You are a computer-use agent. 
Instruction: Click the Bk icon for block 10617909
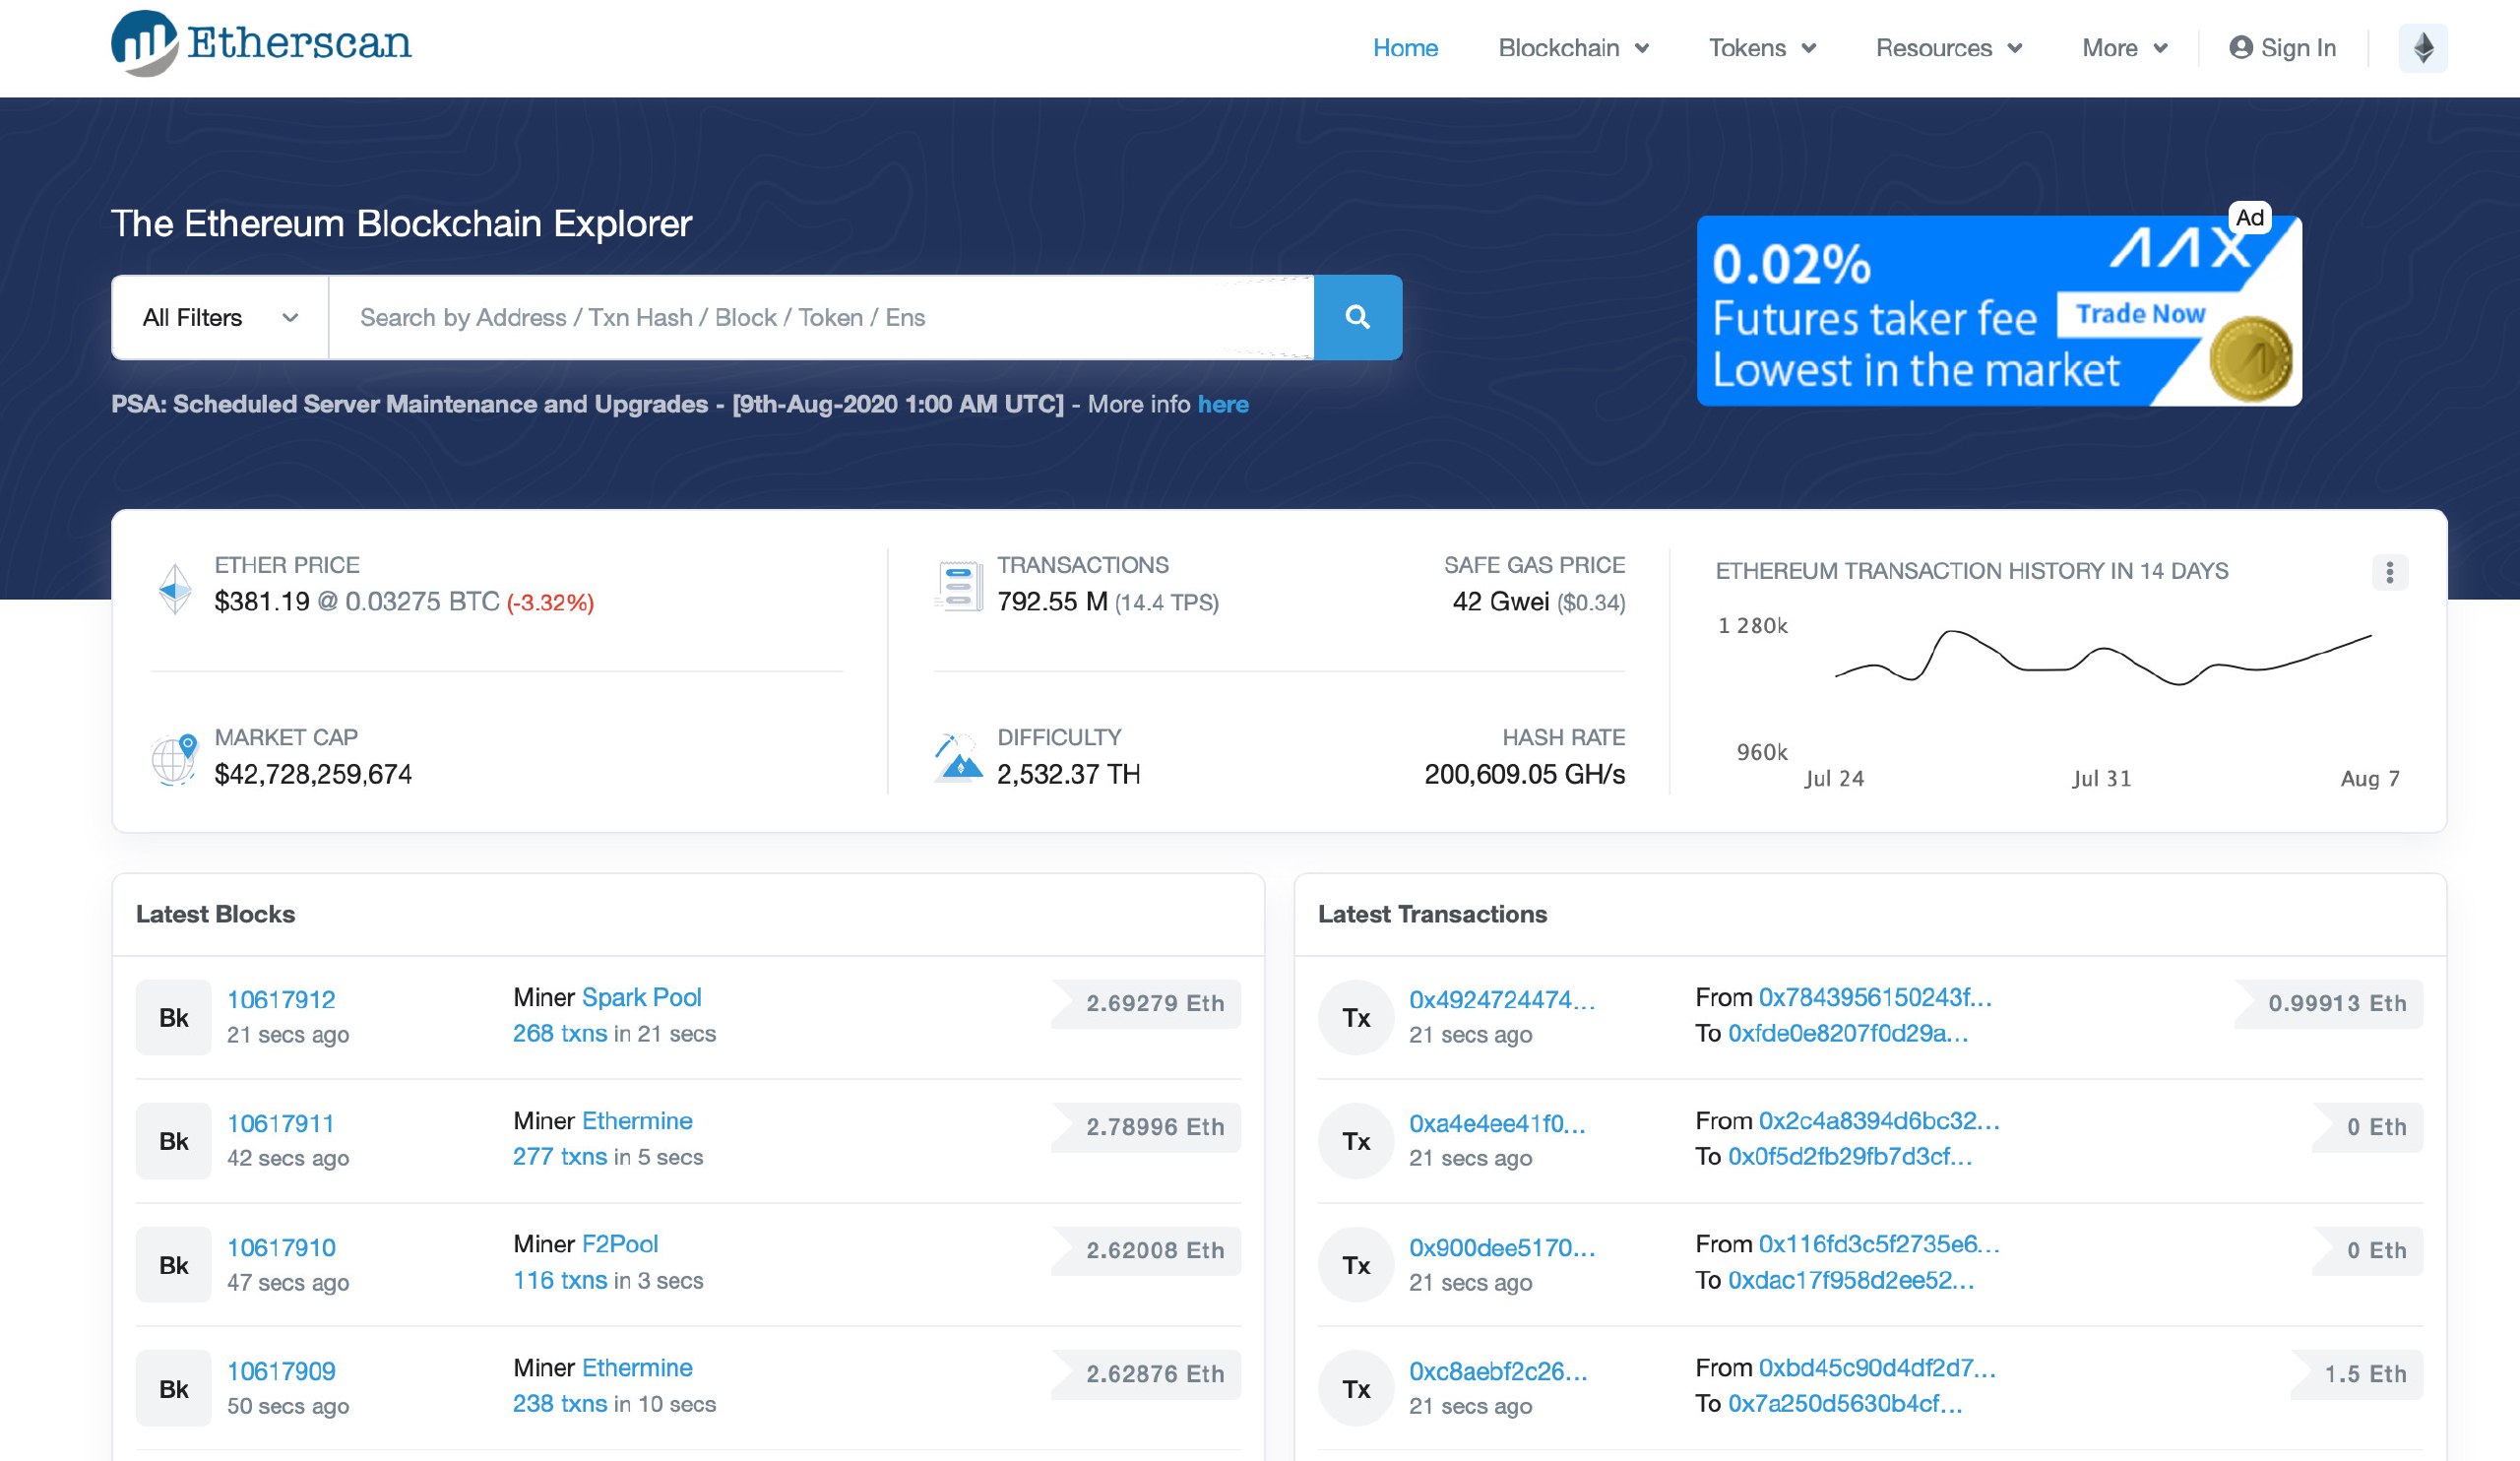tap(174, 1389)
